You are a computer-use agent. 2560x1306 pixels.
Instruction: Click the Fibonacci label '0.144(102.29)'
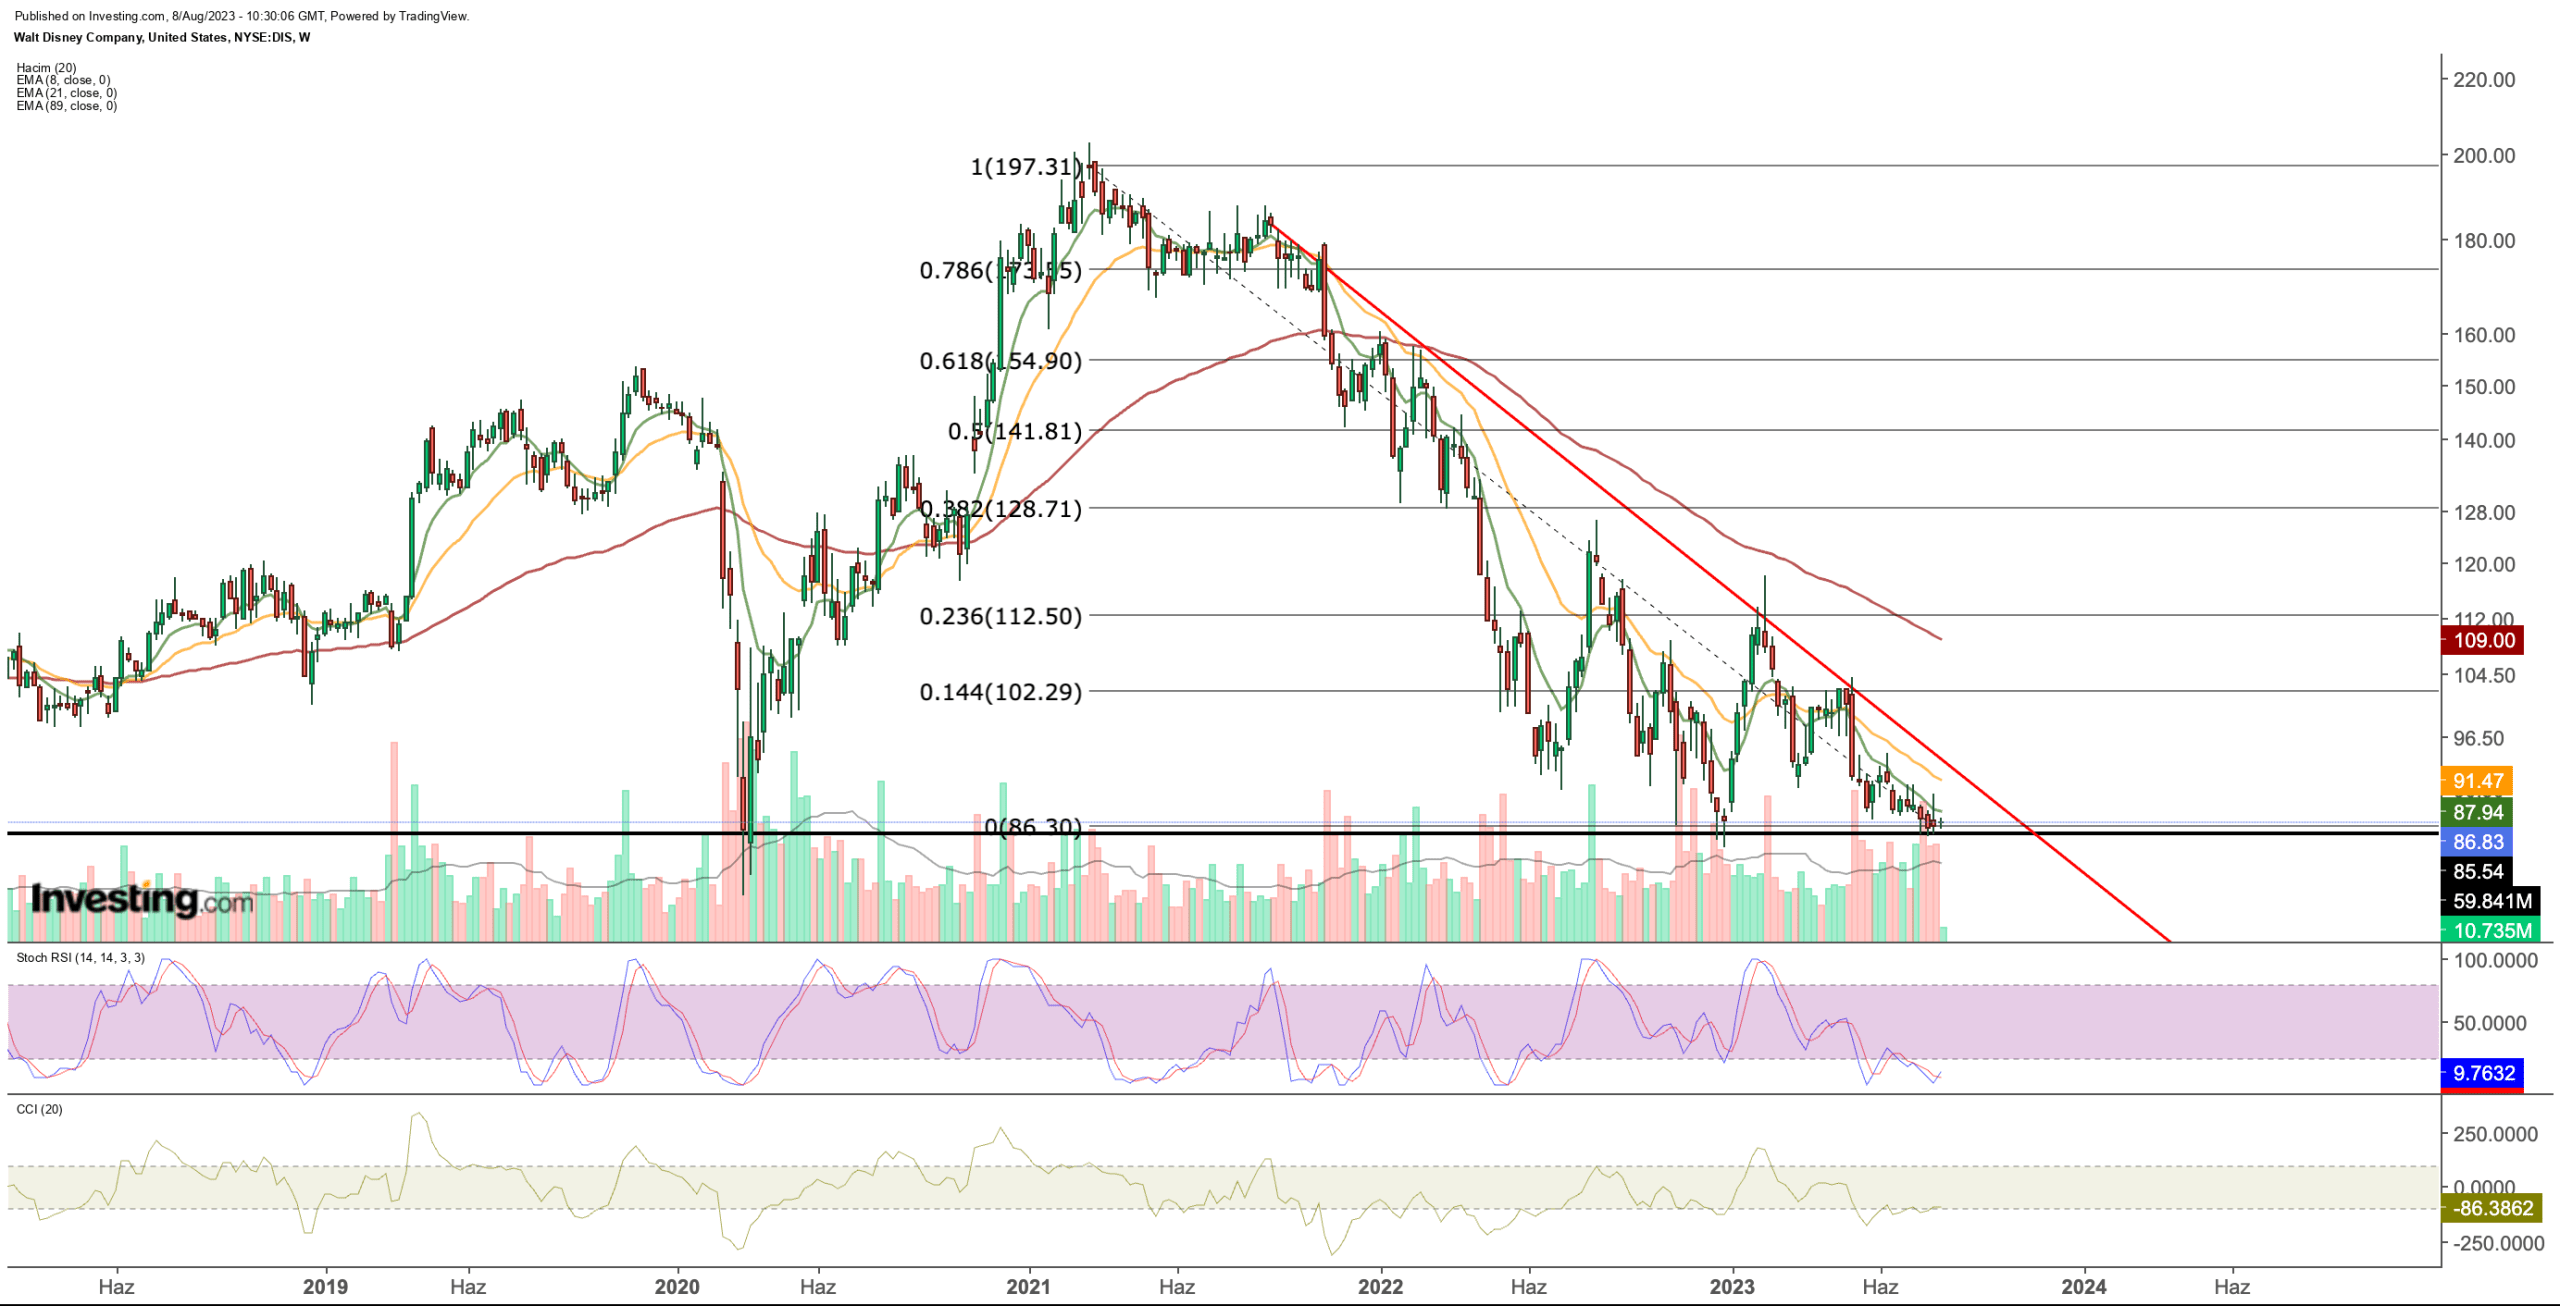[1000, 692]
